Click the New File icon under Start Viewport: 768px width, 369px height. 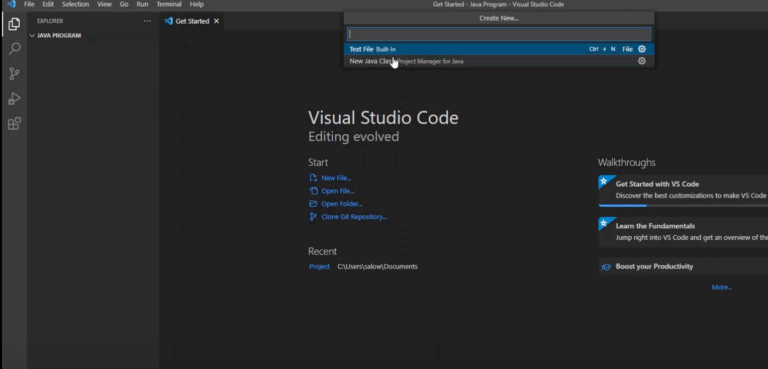click(x=313, y=178)
